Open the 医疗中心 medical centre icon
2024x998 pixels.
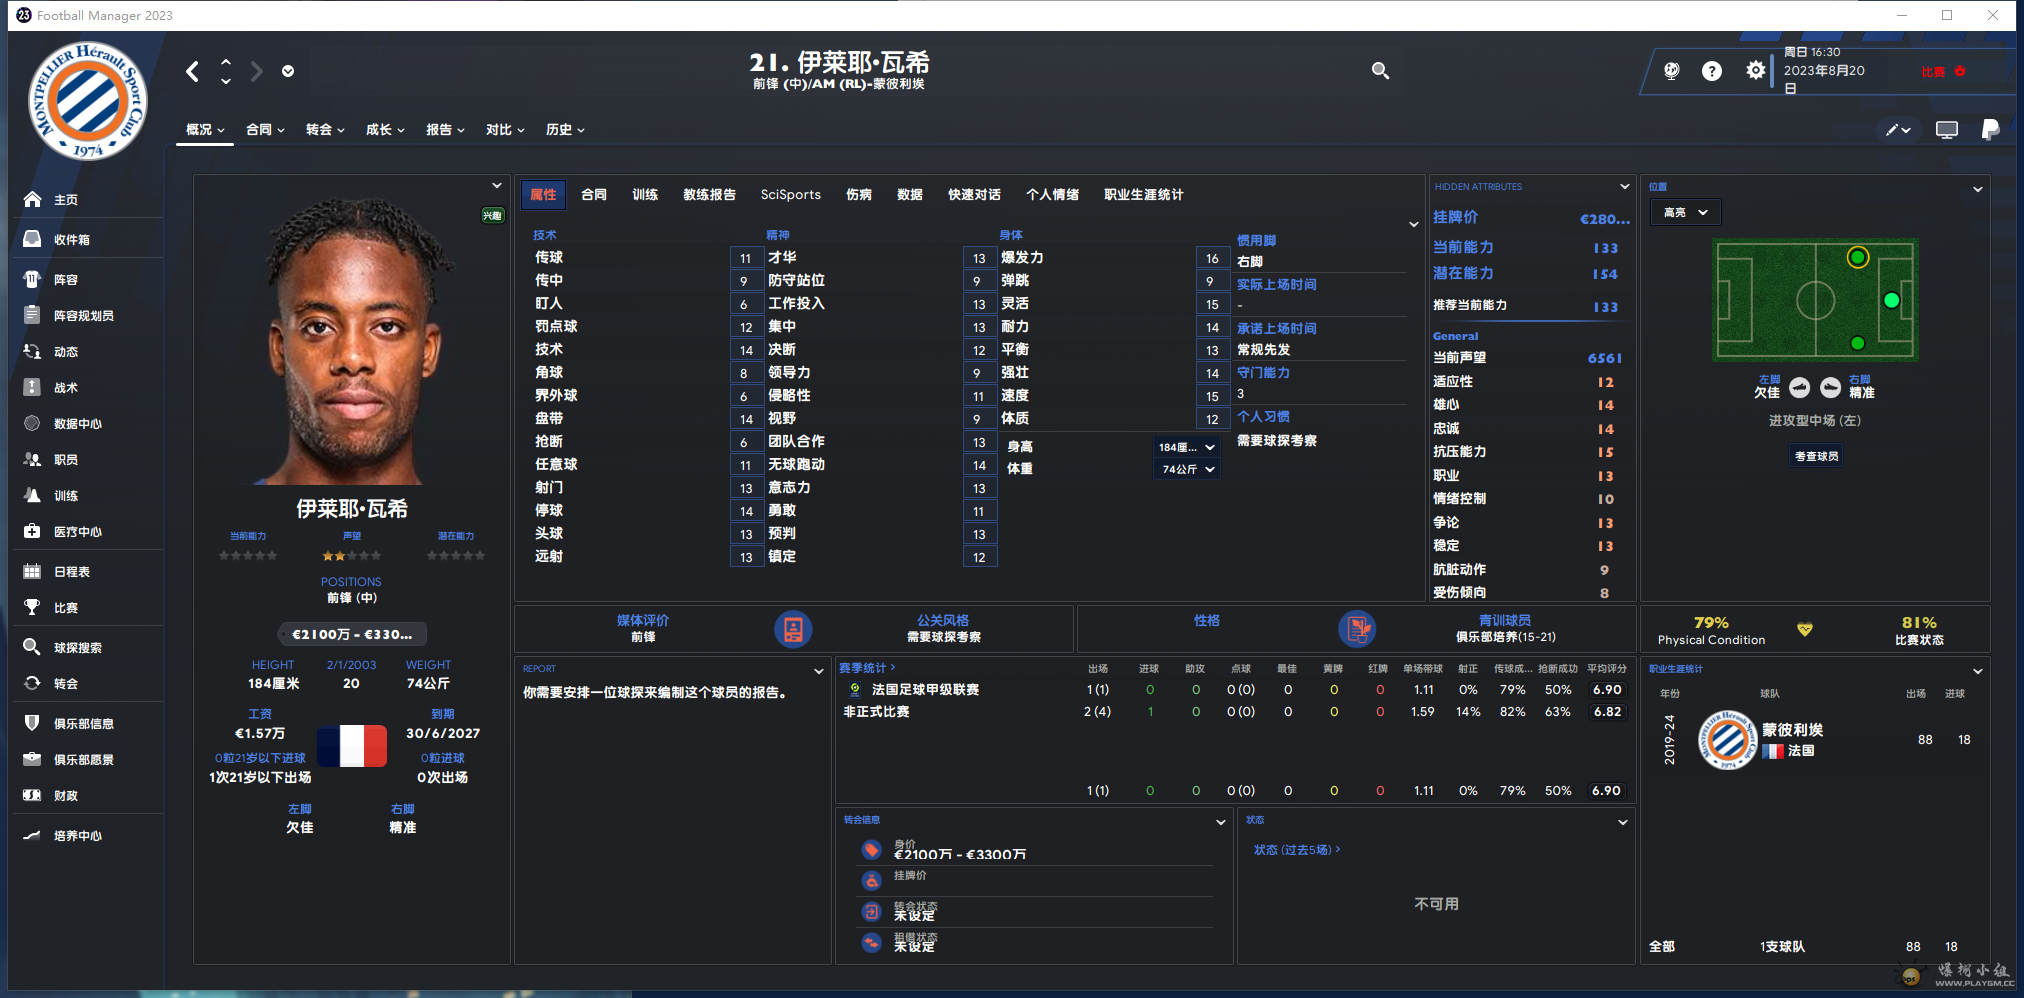pos(32,531)
